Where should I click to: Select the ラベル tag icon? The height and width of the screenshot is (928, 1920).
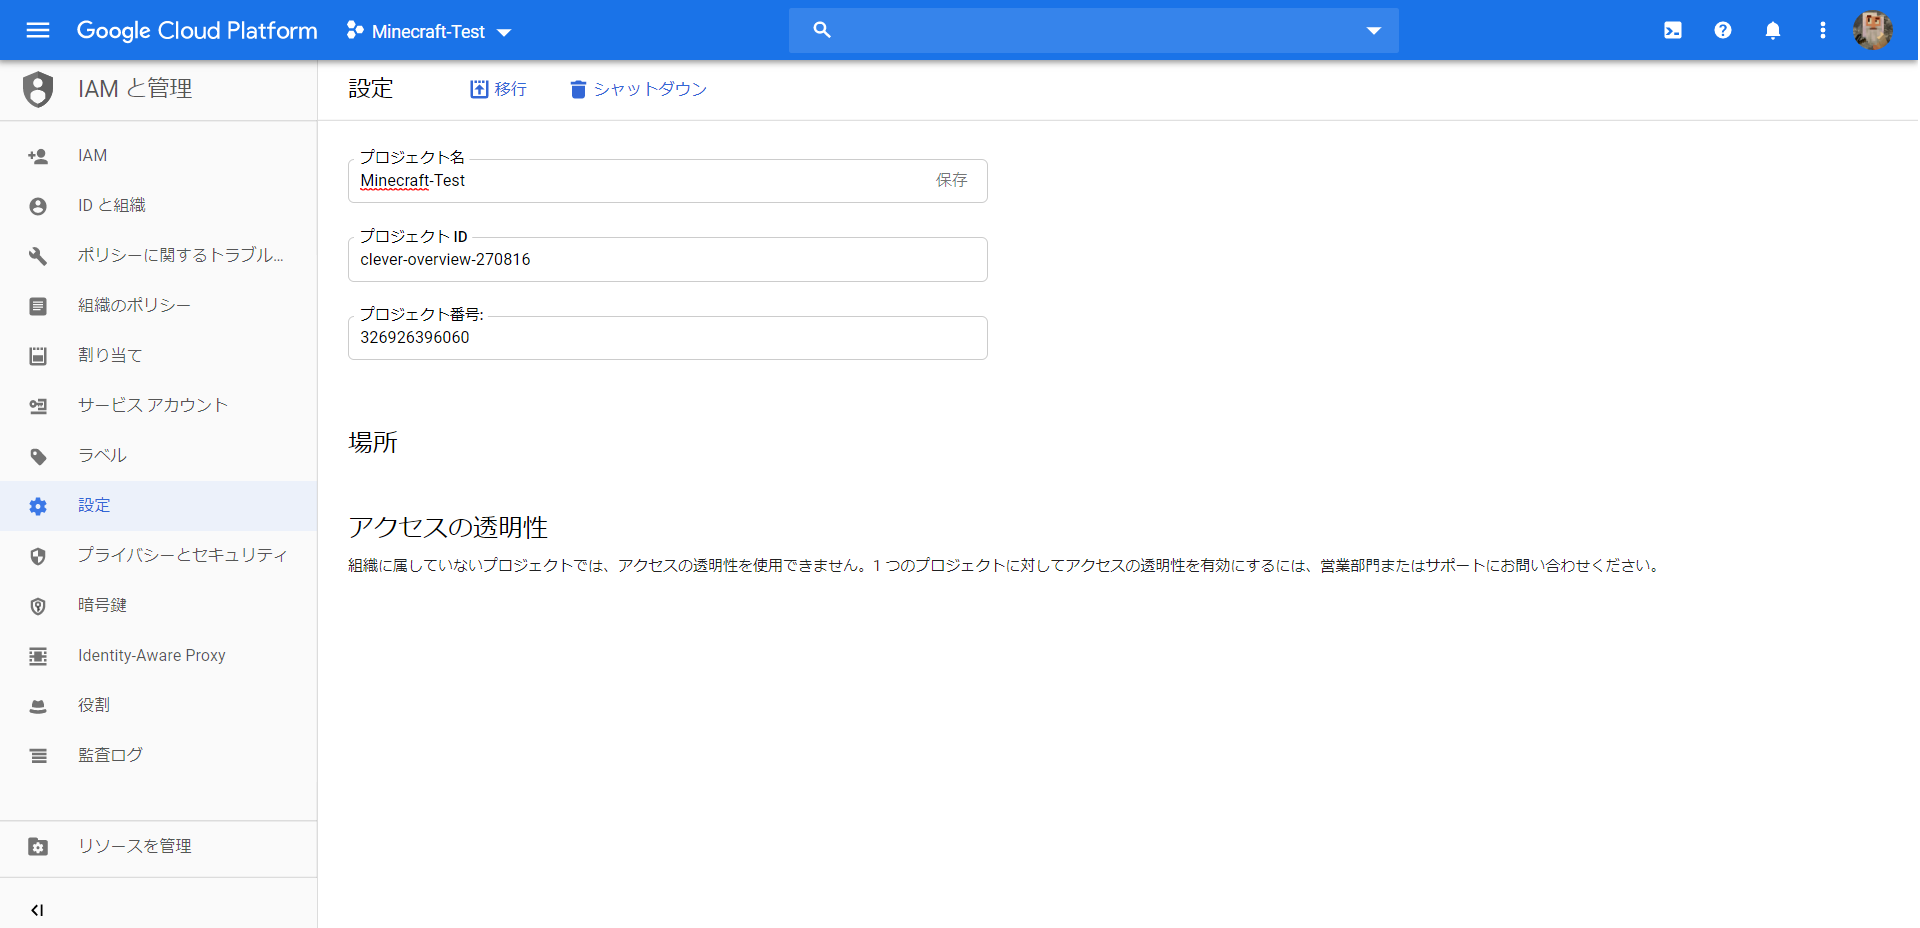tap(37, 455)
